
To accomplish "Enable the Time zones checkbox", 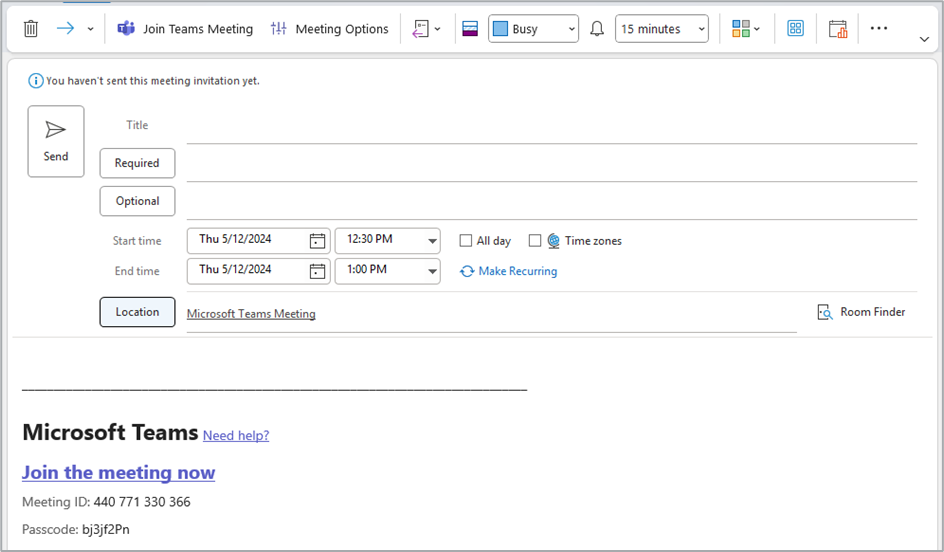I will (x=535, y=241).
